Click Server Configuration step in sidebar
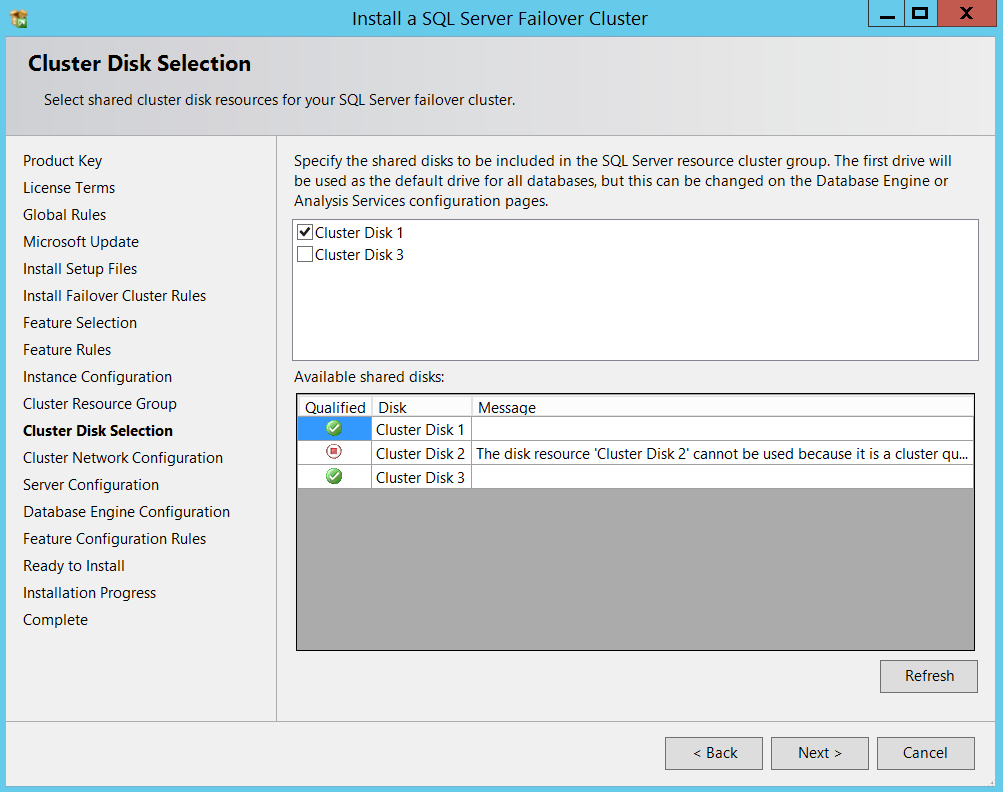The image size is (1003, 792). (91, 485)
